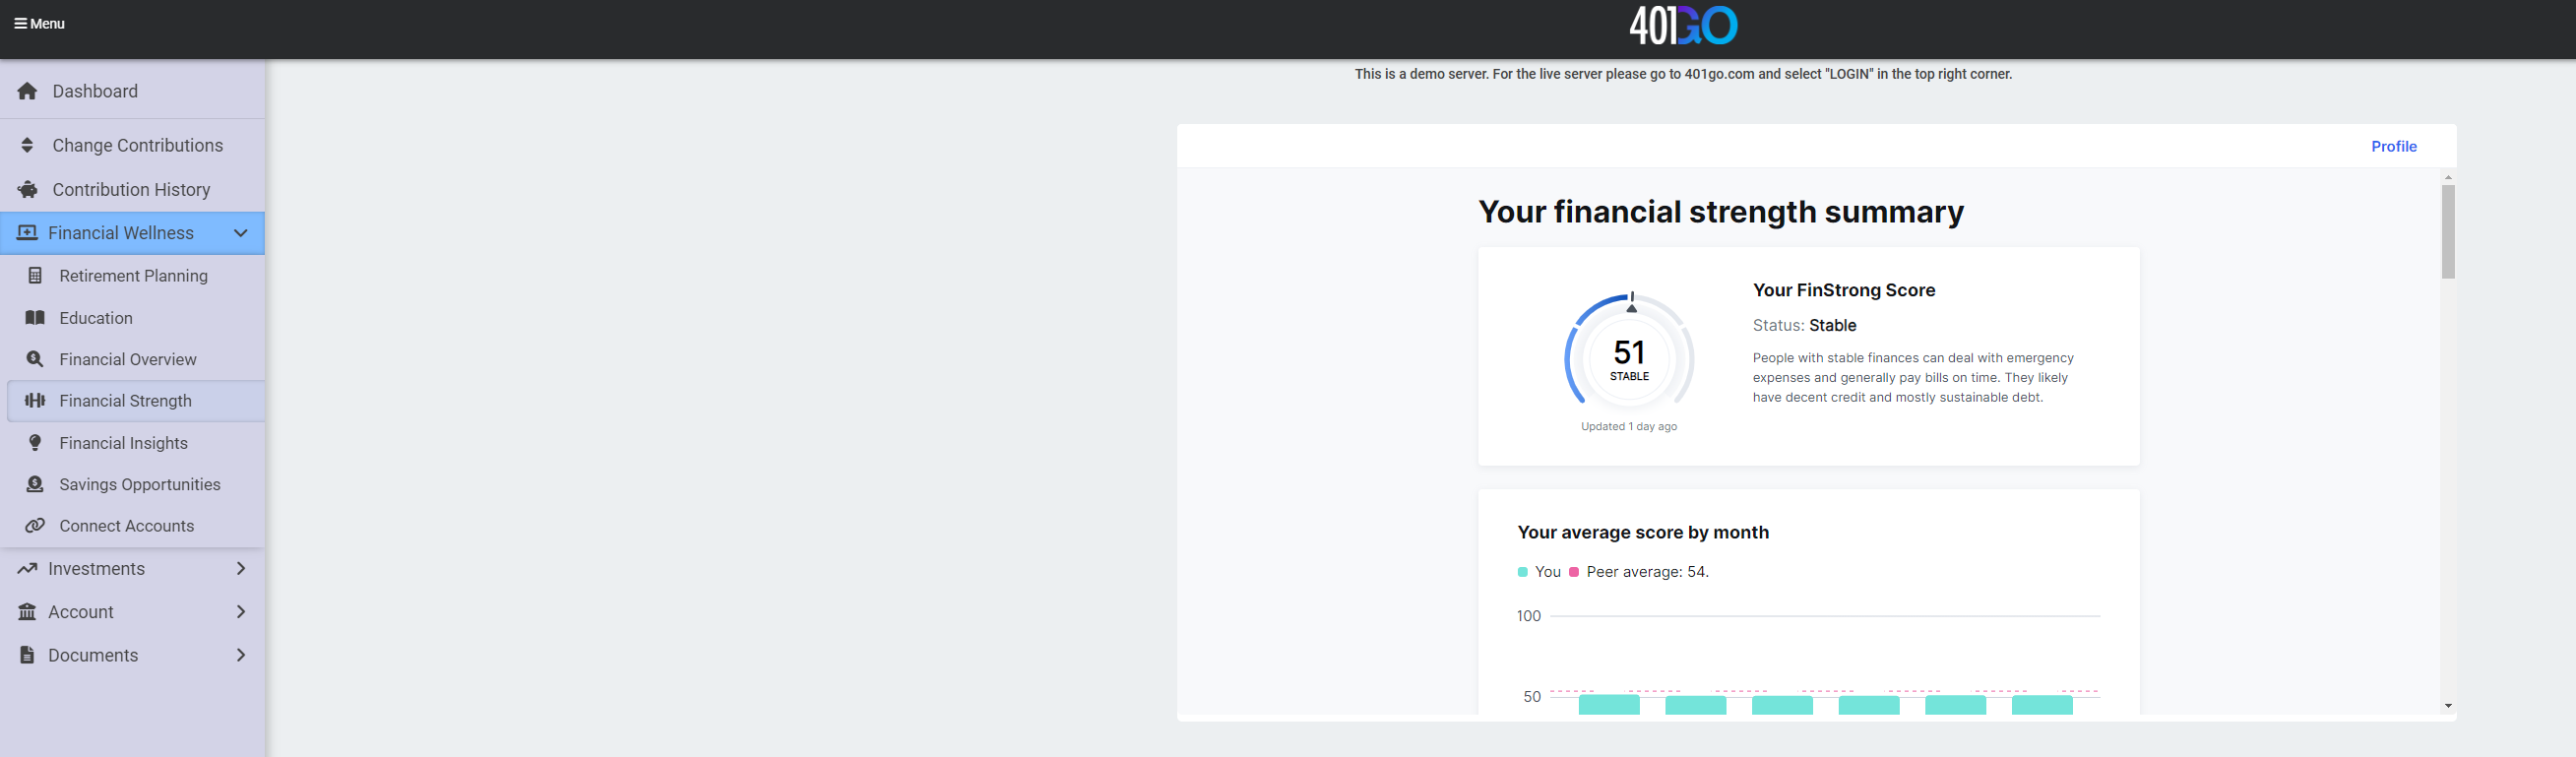This screenshot has width=2576, height=757.
Task: Click the Savings Opportunities money icon
Action: pos(35,485)
